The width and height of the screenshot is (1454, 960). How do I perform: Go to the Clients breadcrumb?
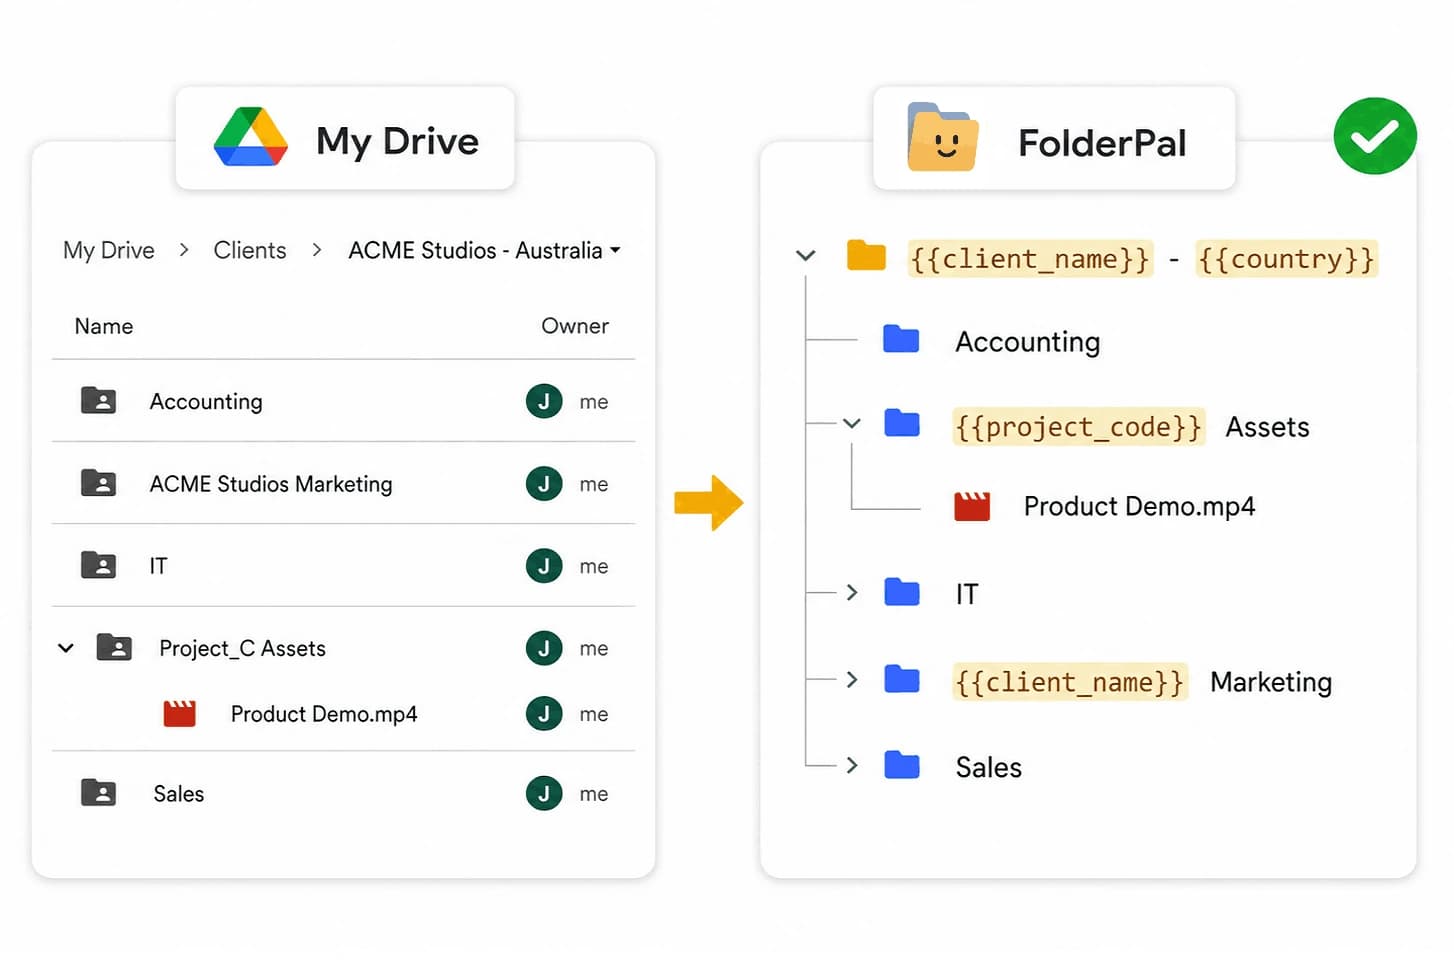coord(250,250)
